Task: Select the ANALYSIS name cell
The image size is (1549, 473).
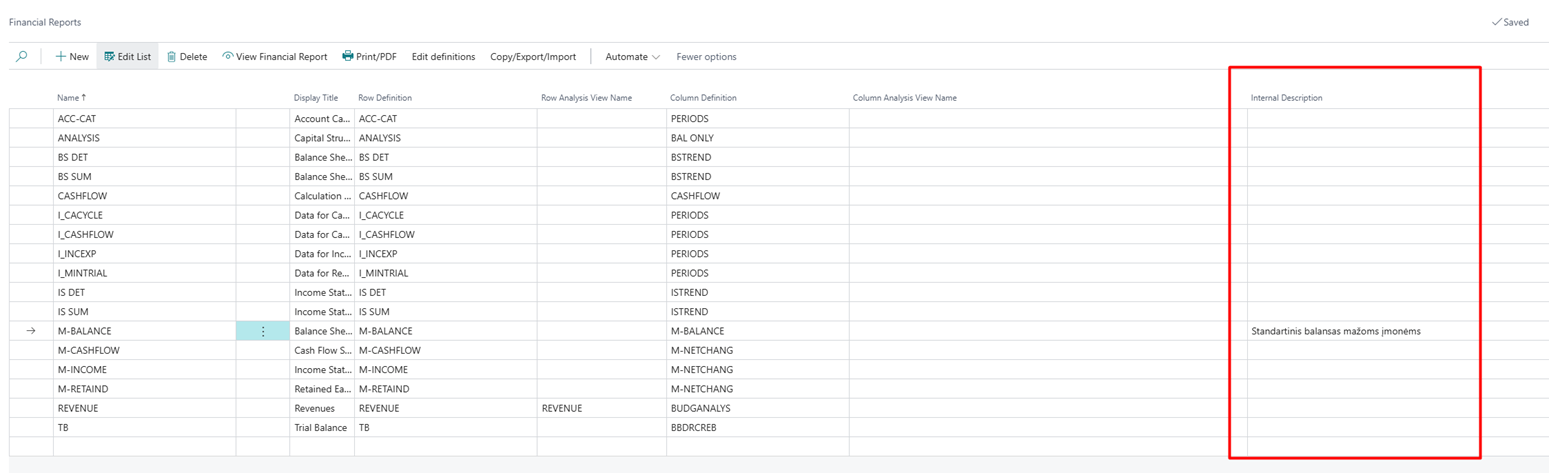Action: [x=145, y=138]
